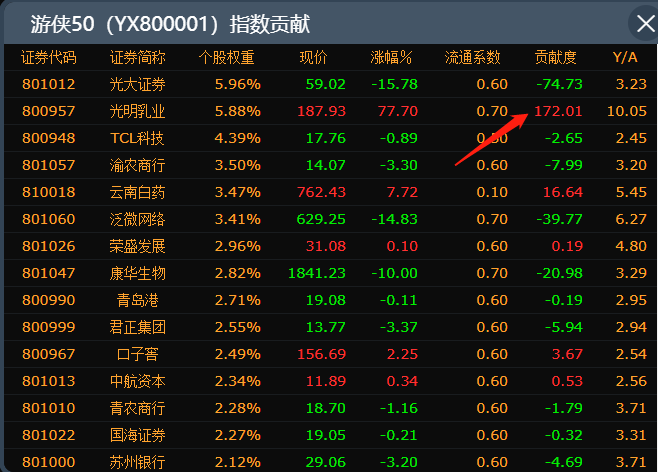The image size is (658, 472).
Task: Click price 156.69 for 口子窖
Action: pyautogui.click(x=321, y=354)
